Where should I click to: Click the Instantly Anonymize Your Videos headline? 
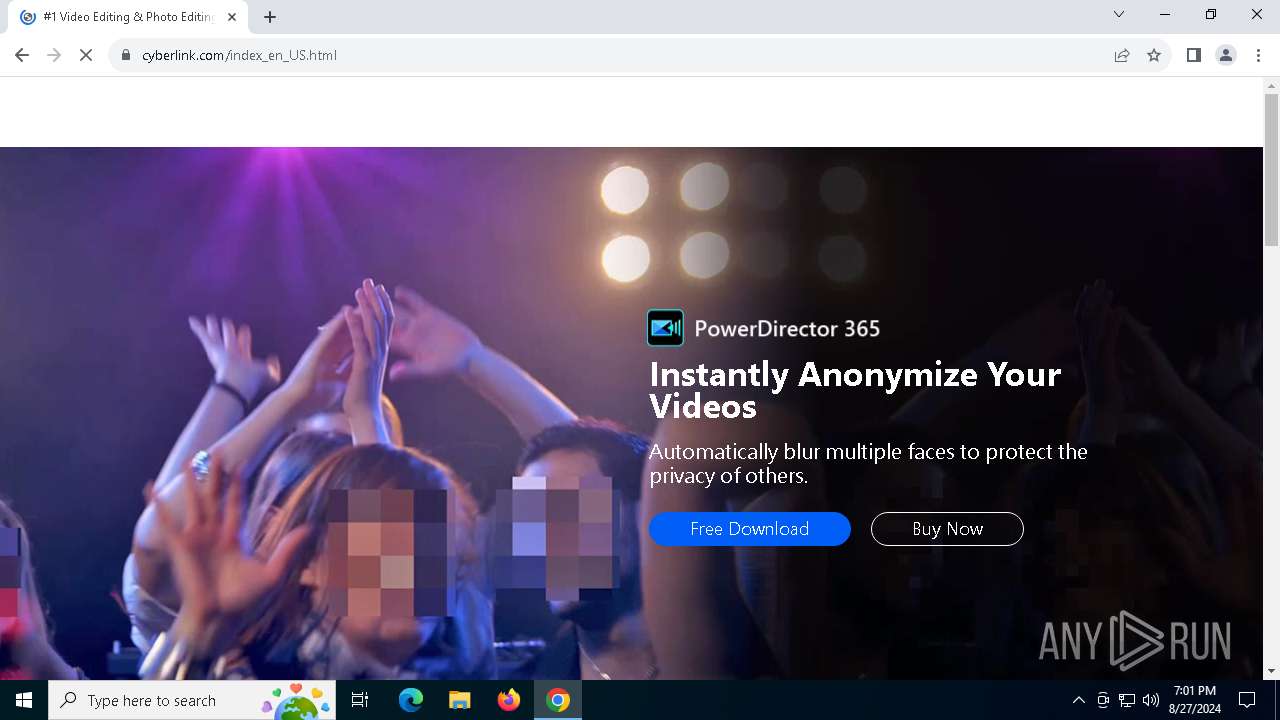[x=855, y=390]
